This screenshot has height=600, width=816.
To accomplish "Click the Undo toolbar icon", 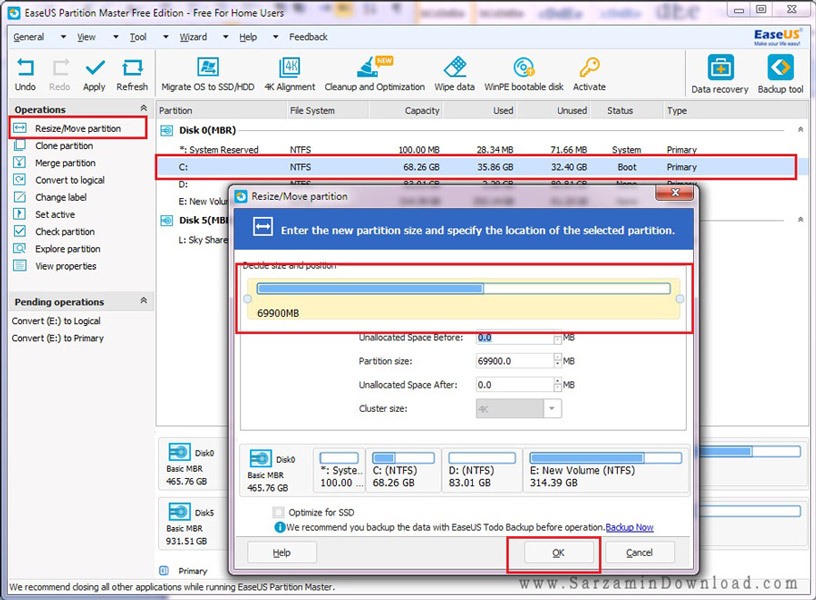I will click(x=26, y=69).
